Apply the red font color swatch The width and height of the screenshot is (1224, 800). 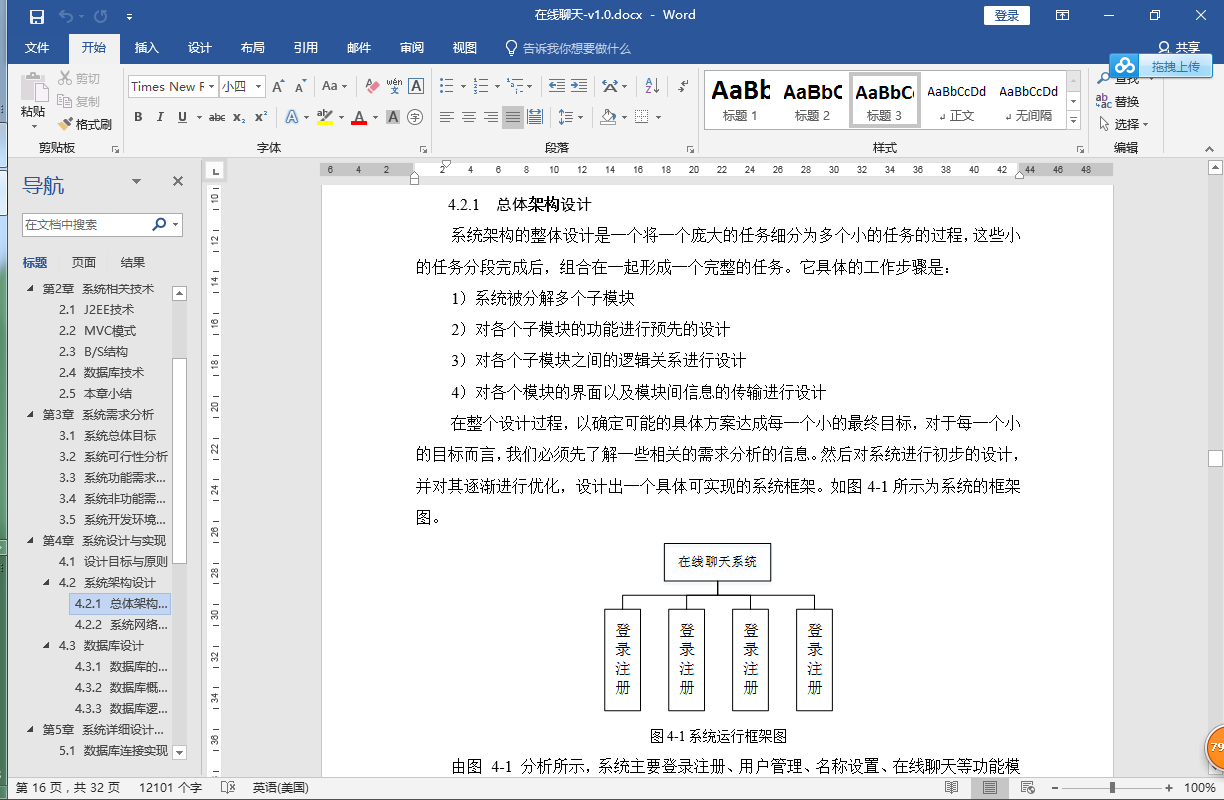(x=360, y=118)
